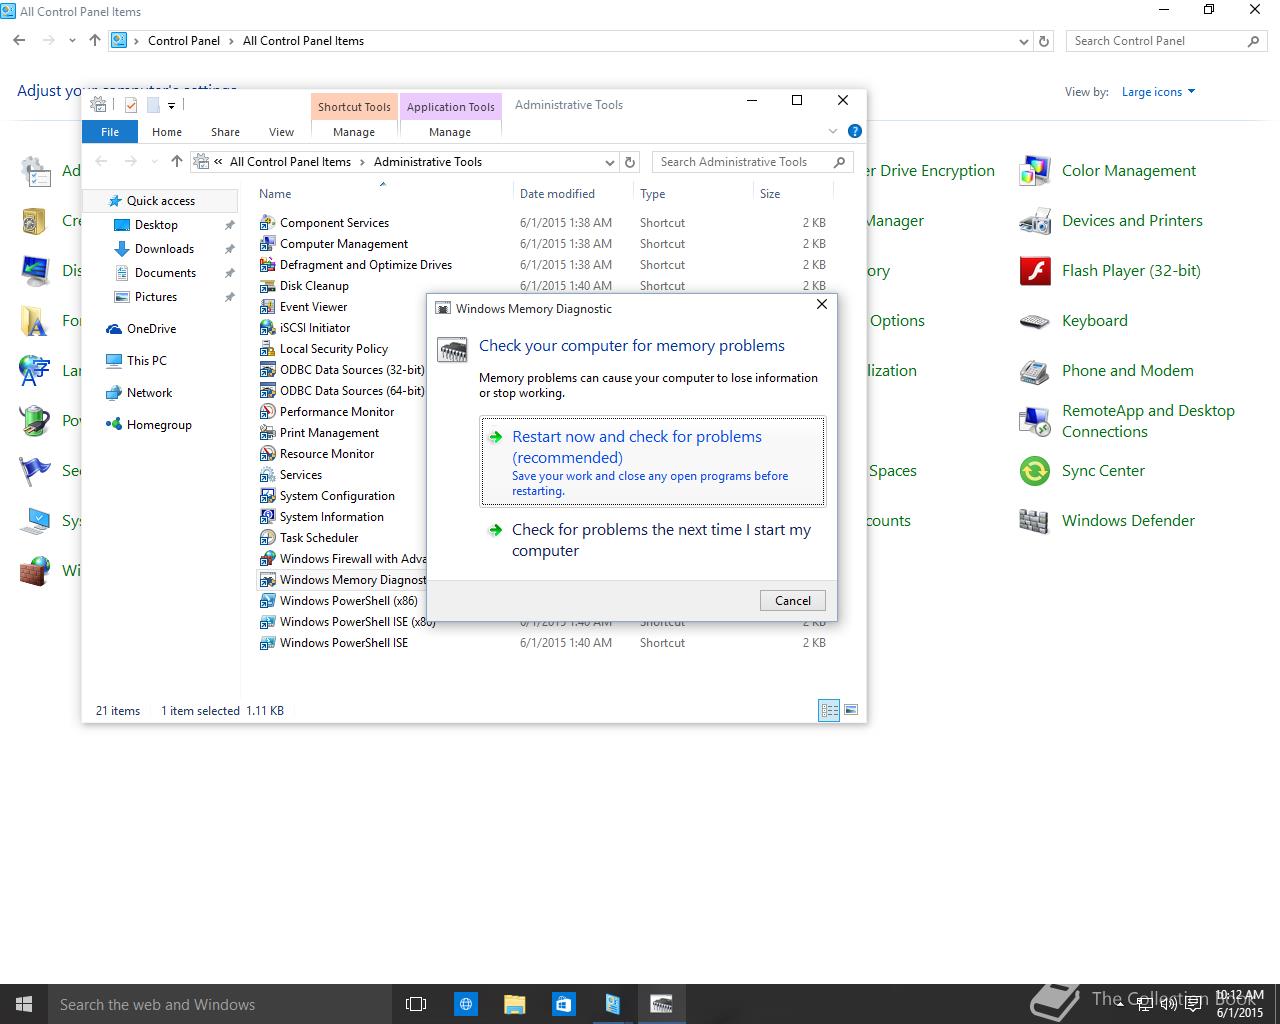Viewport: 1280px width, 1024px height.
Task: Open Windows PowerShell ISE icon
Action: click(267, 642)
